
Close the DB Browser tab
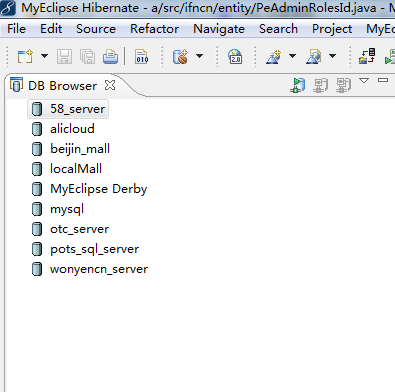pos(110,85)
